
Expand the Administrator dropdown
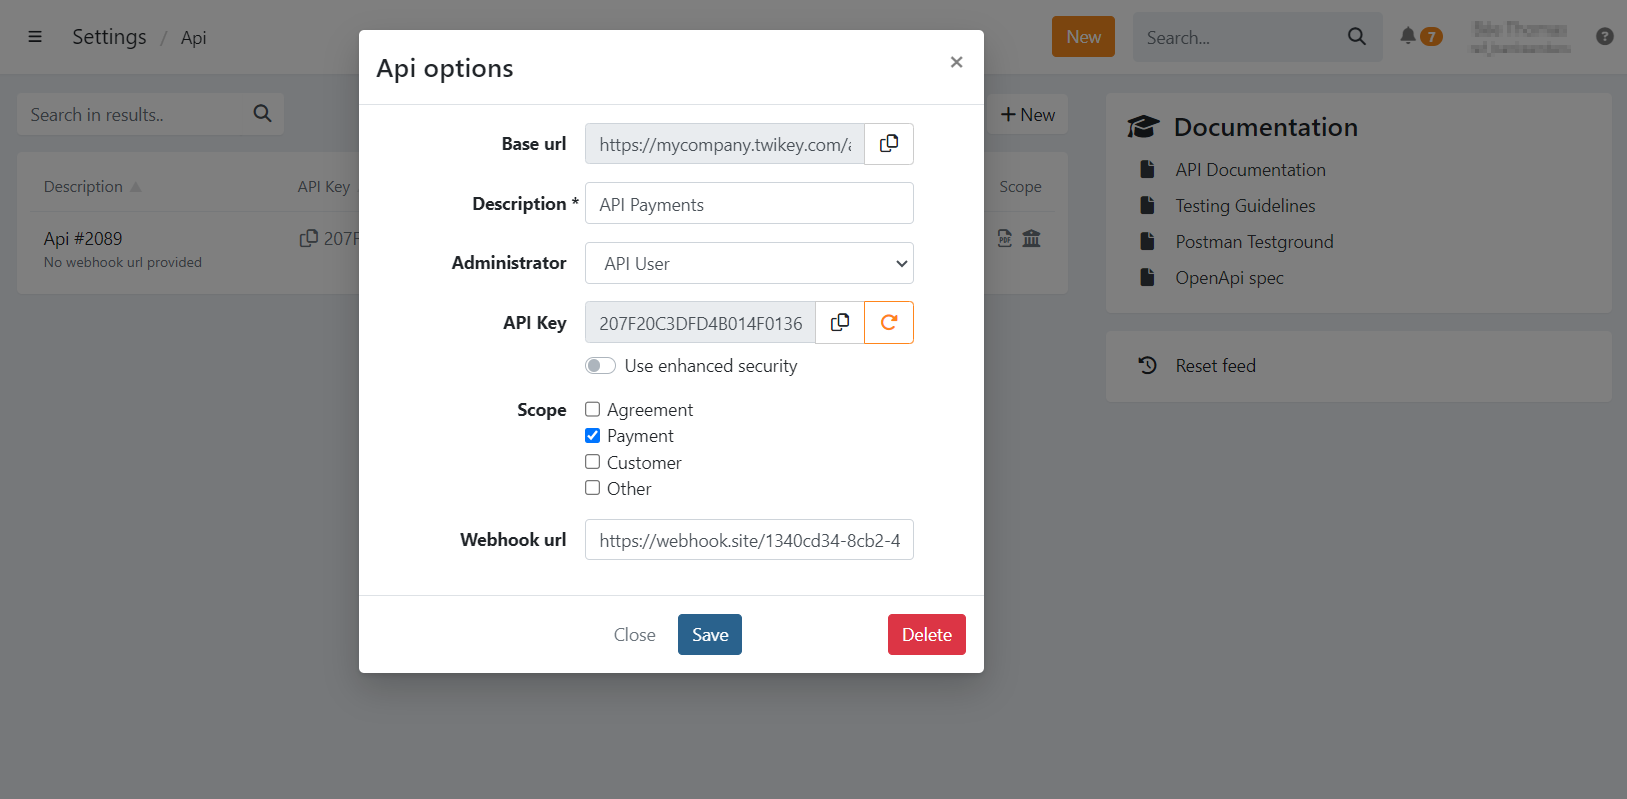coord(749,263)
